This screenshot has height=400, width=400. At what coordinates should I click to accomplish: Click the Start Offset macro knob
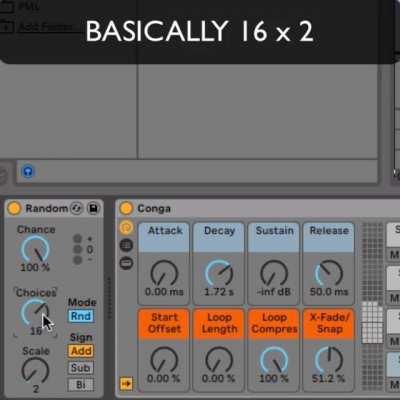point(164,360)
